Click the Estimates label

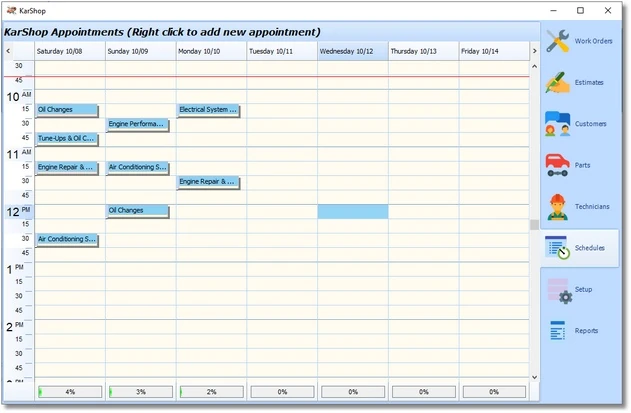pos(589,83)
